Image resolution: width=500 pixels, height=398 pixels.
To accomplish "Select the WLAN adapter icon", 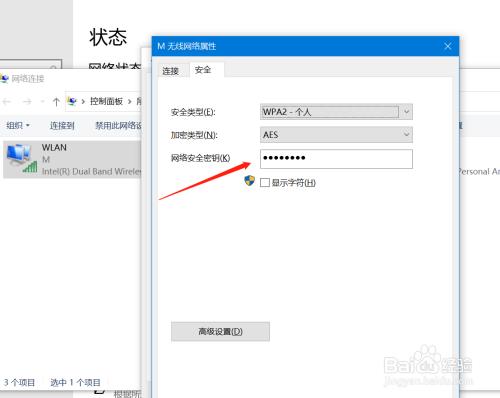I will (22, 158).
